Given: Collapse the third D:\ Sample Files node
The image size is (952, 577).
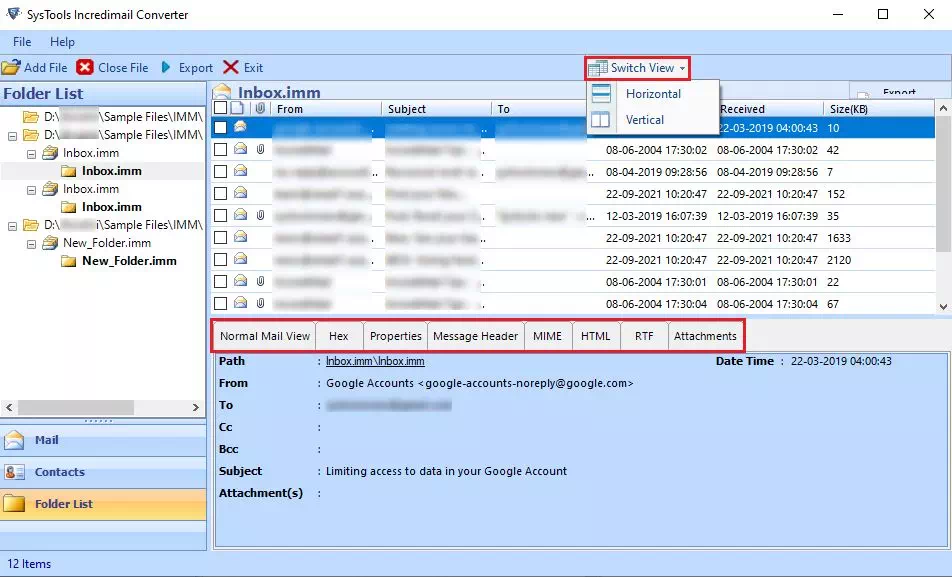Looking at the screenshot, I should tap(12, 226).
